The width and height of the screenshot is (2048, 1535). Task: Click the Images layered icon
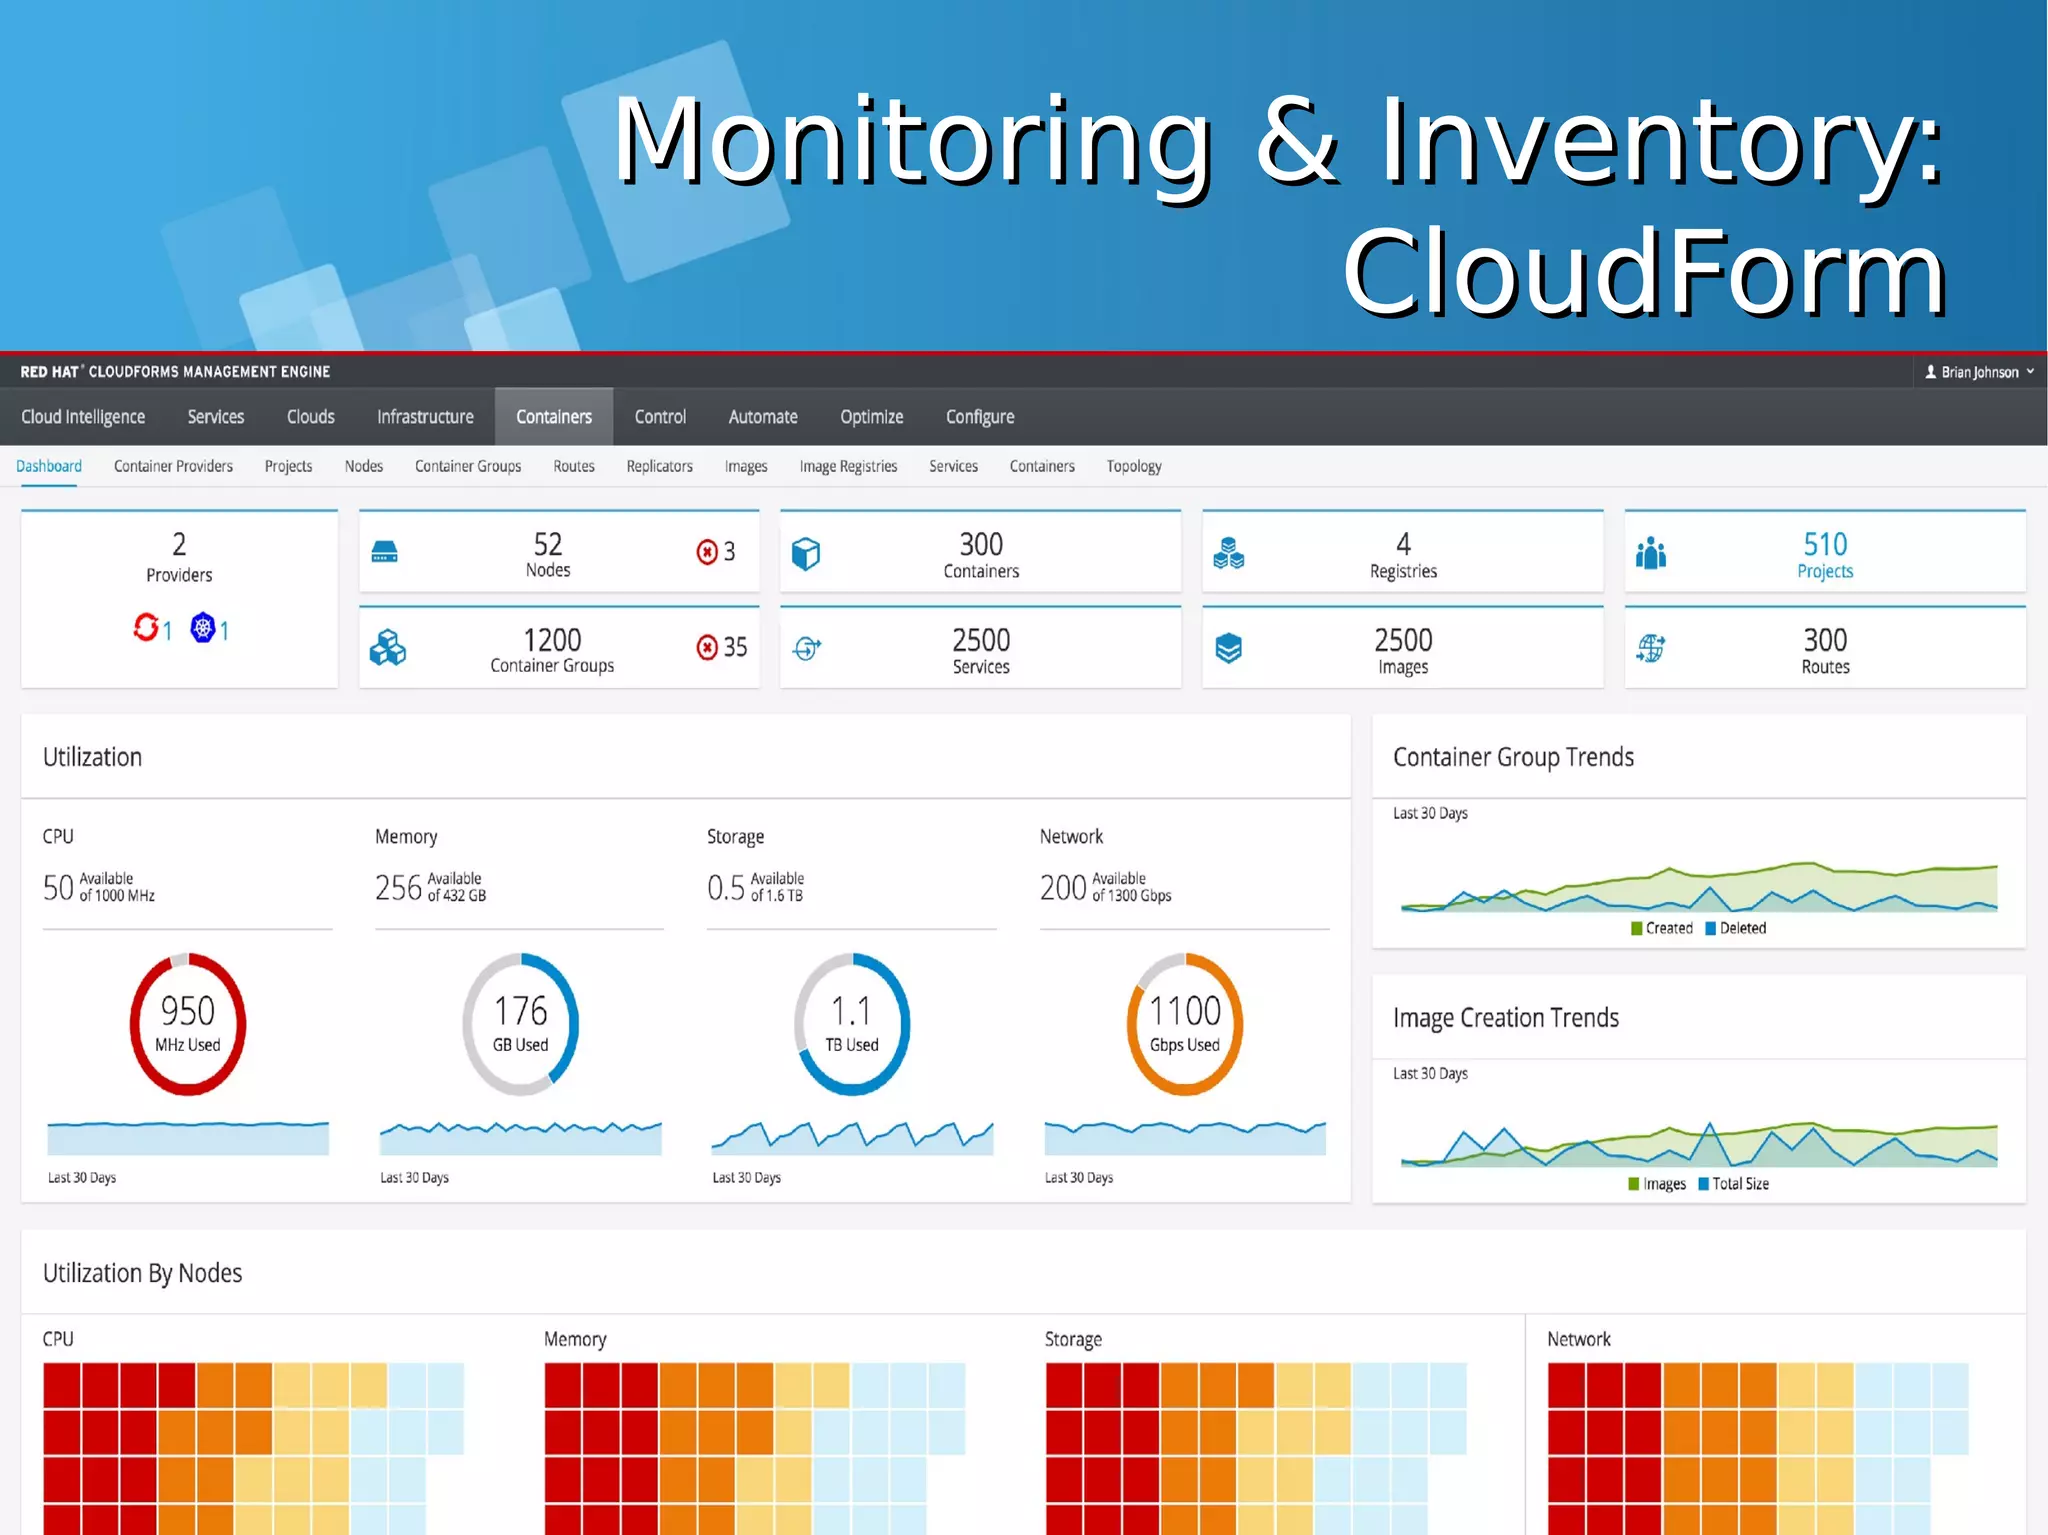(1229, 648)
